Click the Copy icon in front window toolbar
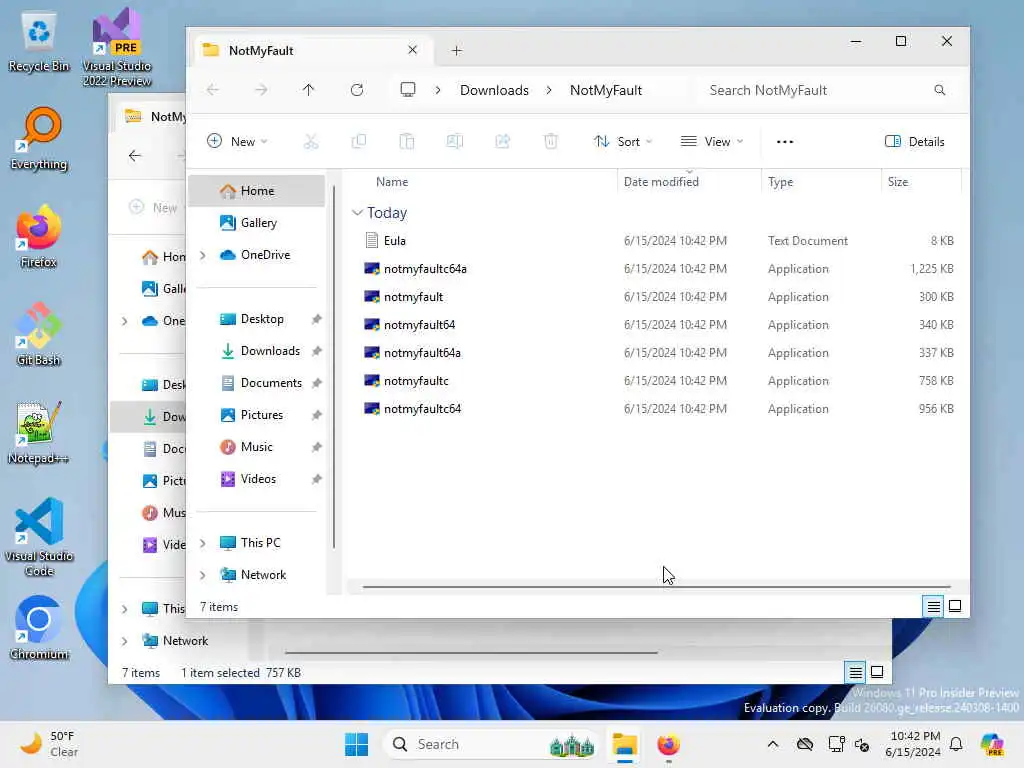Viewport: 1024px width, 768px height. coord(359,141)
